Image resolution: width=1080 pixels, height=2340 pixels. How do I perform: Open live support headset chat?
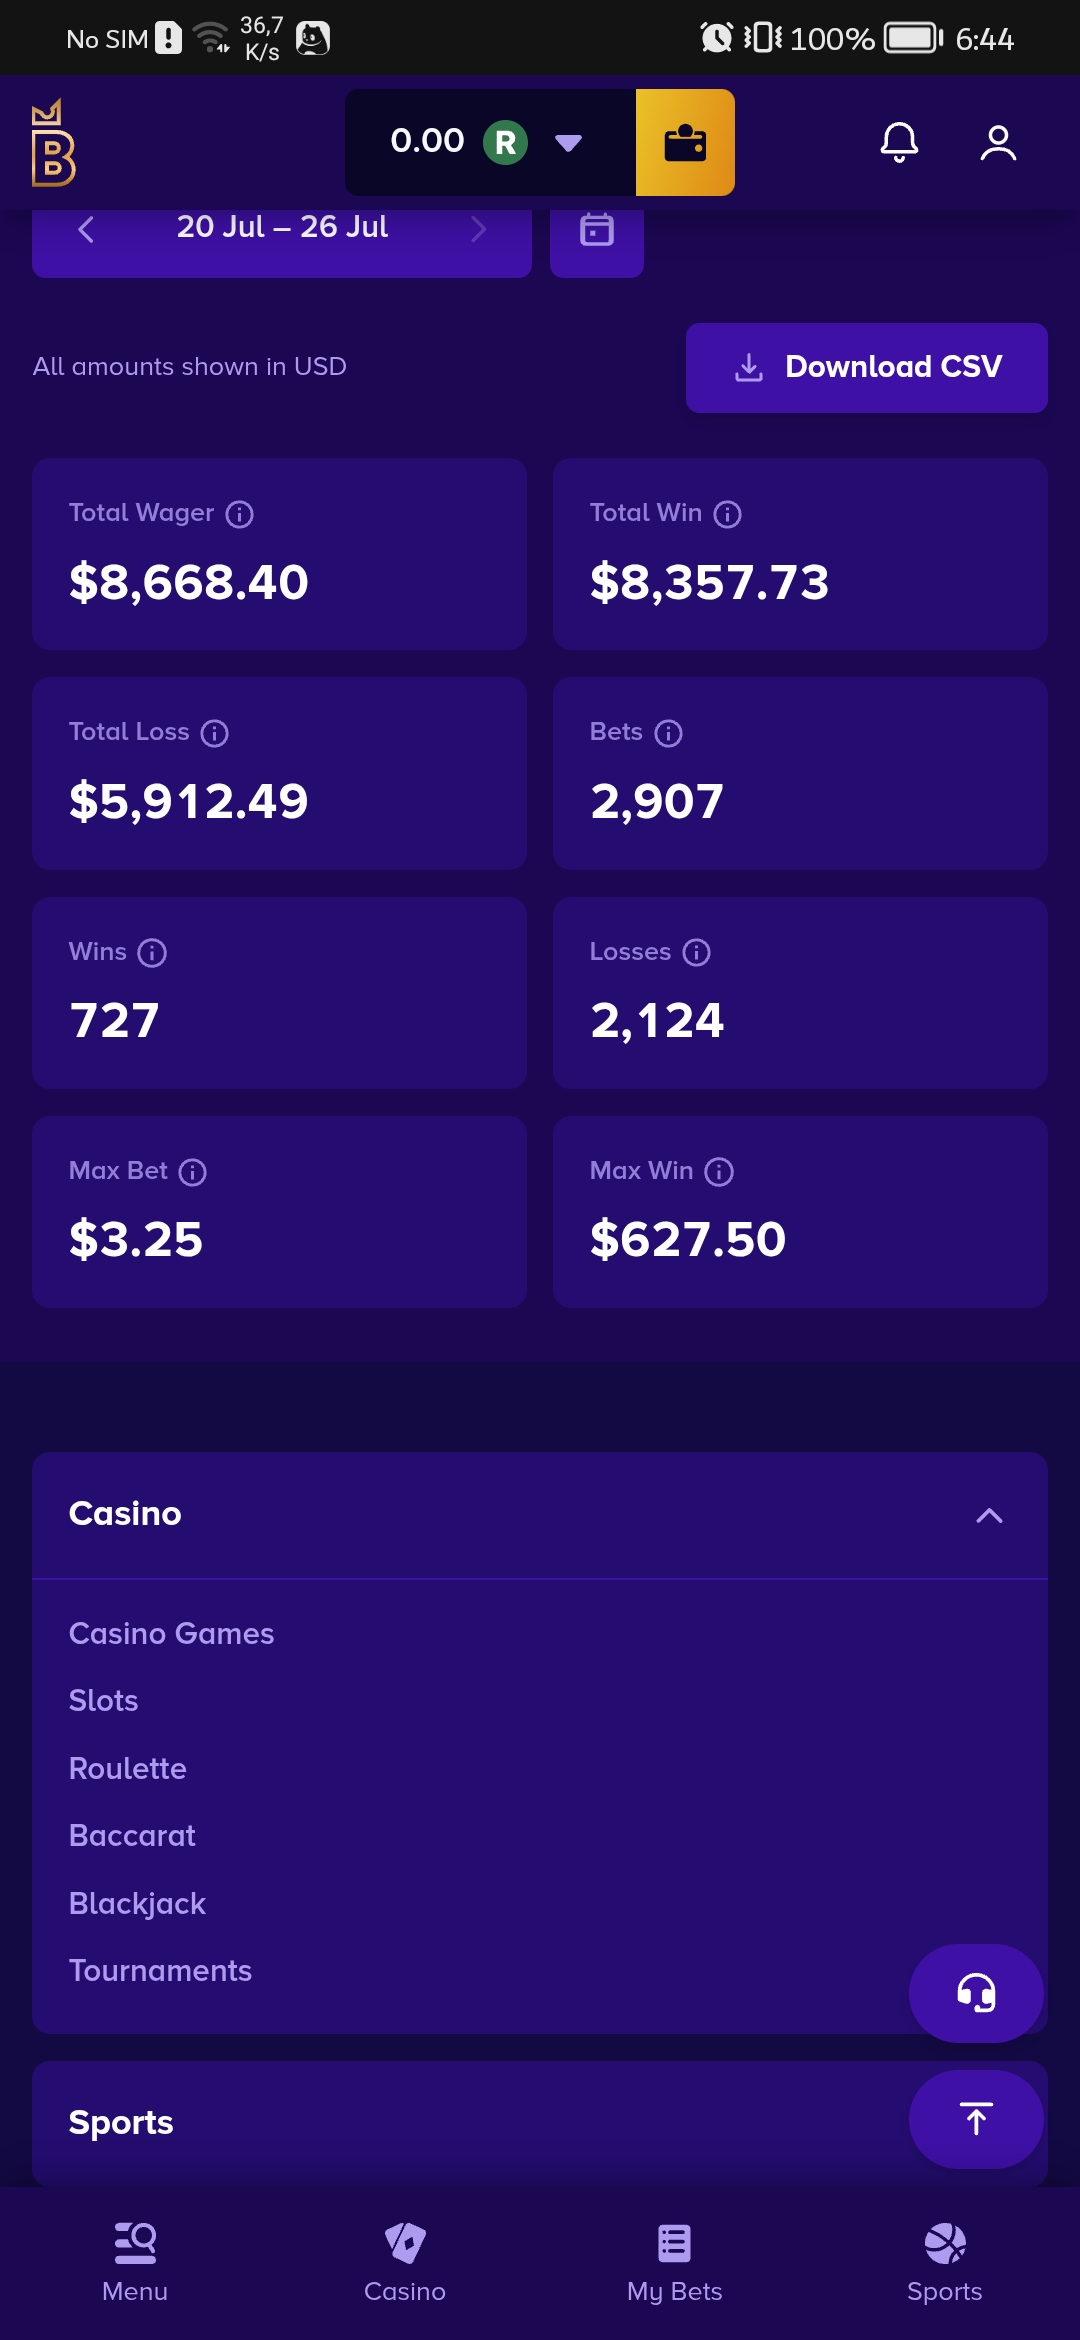click(x=976, y=1993)
